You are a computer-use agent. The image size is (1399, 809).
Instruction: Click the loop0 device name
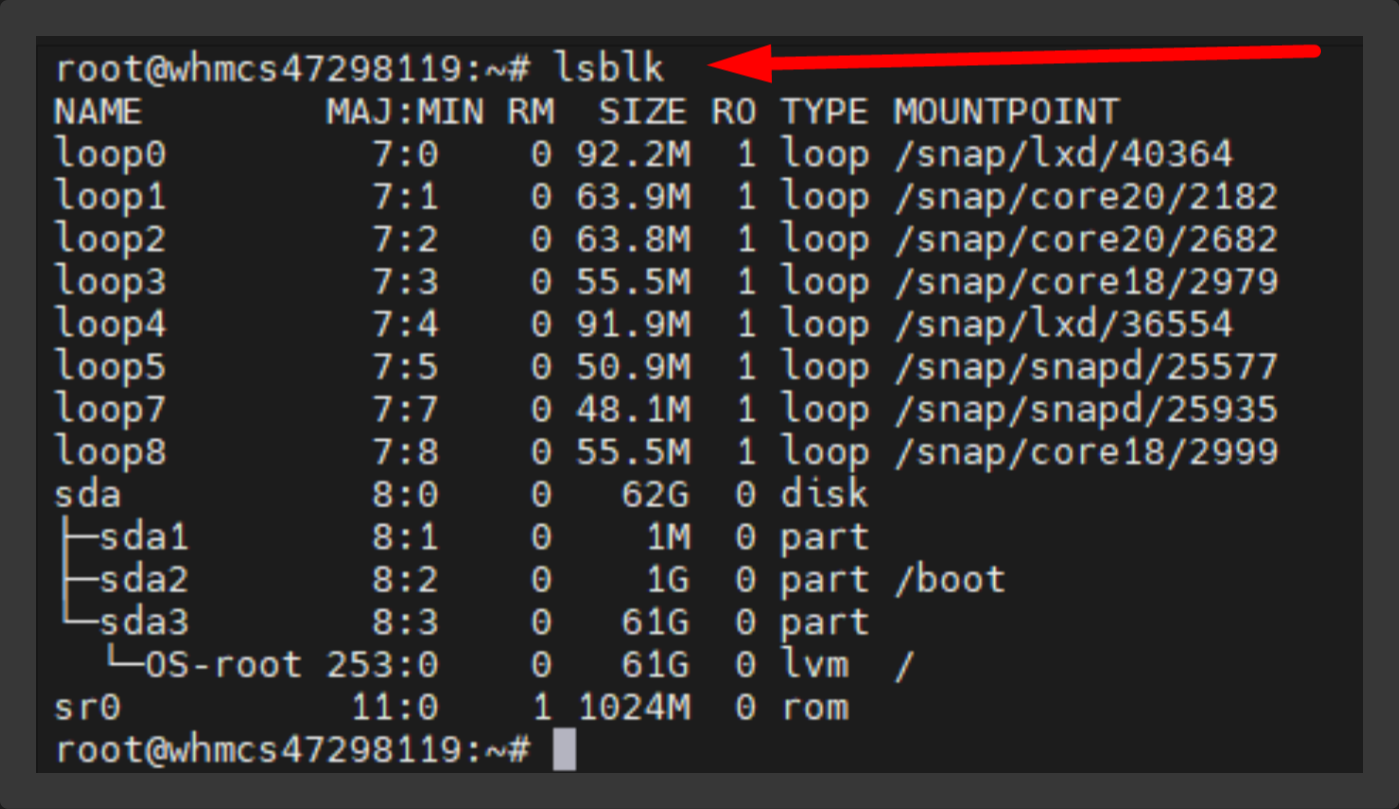pos(110,154)
